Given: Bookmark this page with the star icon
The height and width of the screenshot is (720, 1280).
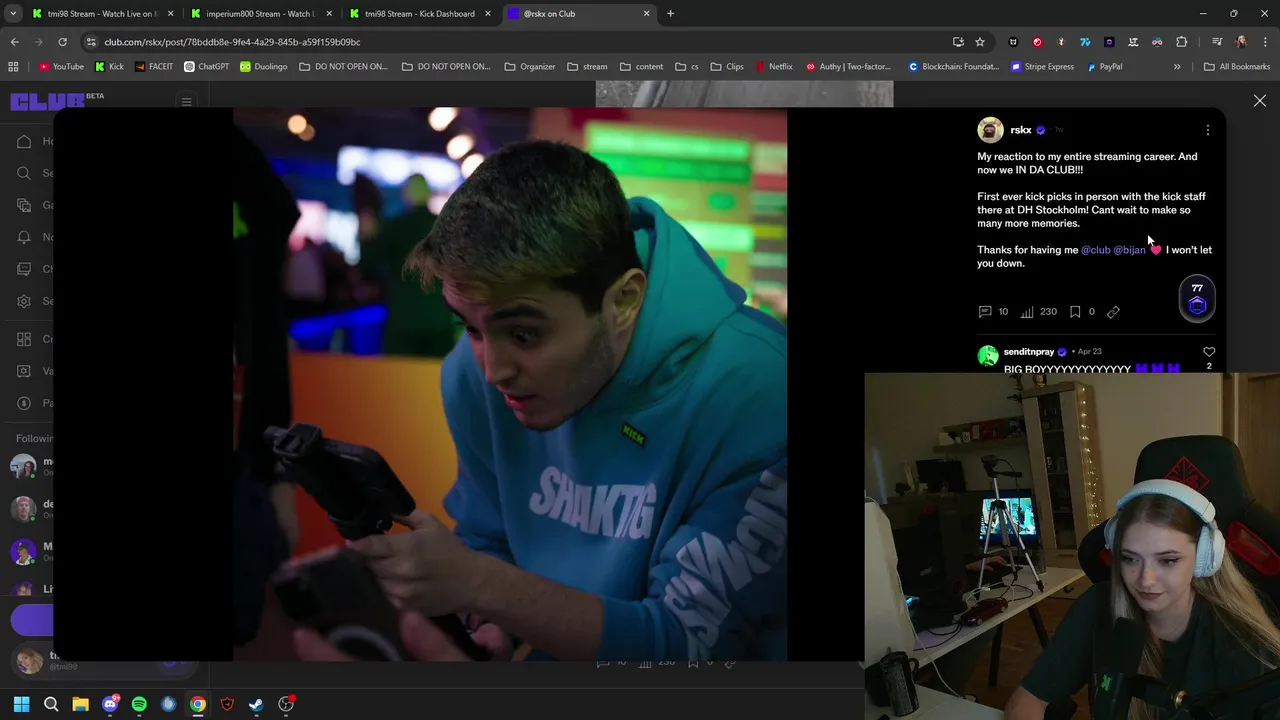Looking at the screenshot, I should (980, 42).
